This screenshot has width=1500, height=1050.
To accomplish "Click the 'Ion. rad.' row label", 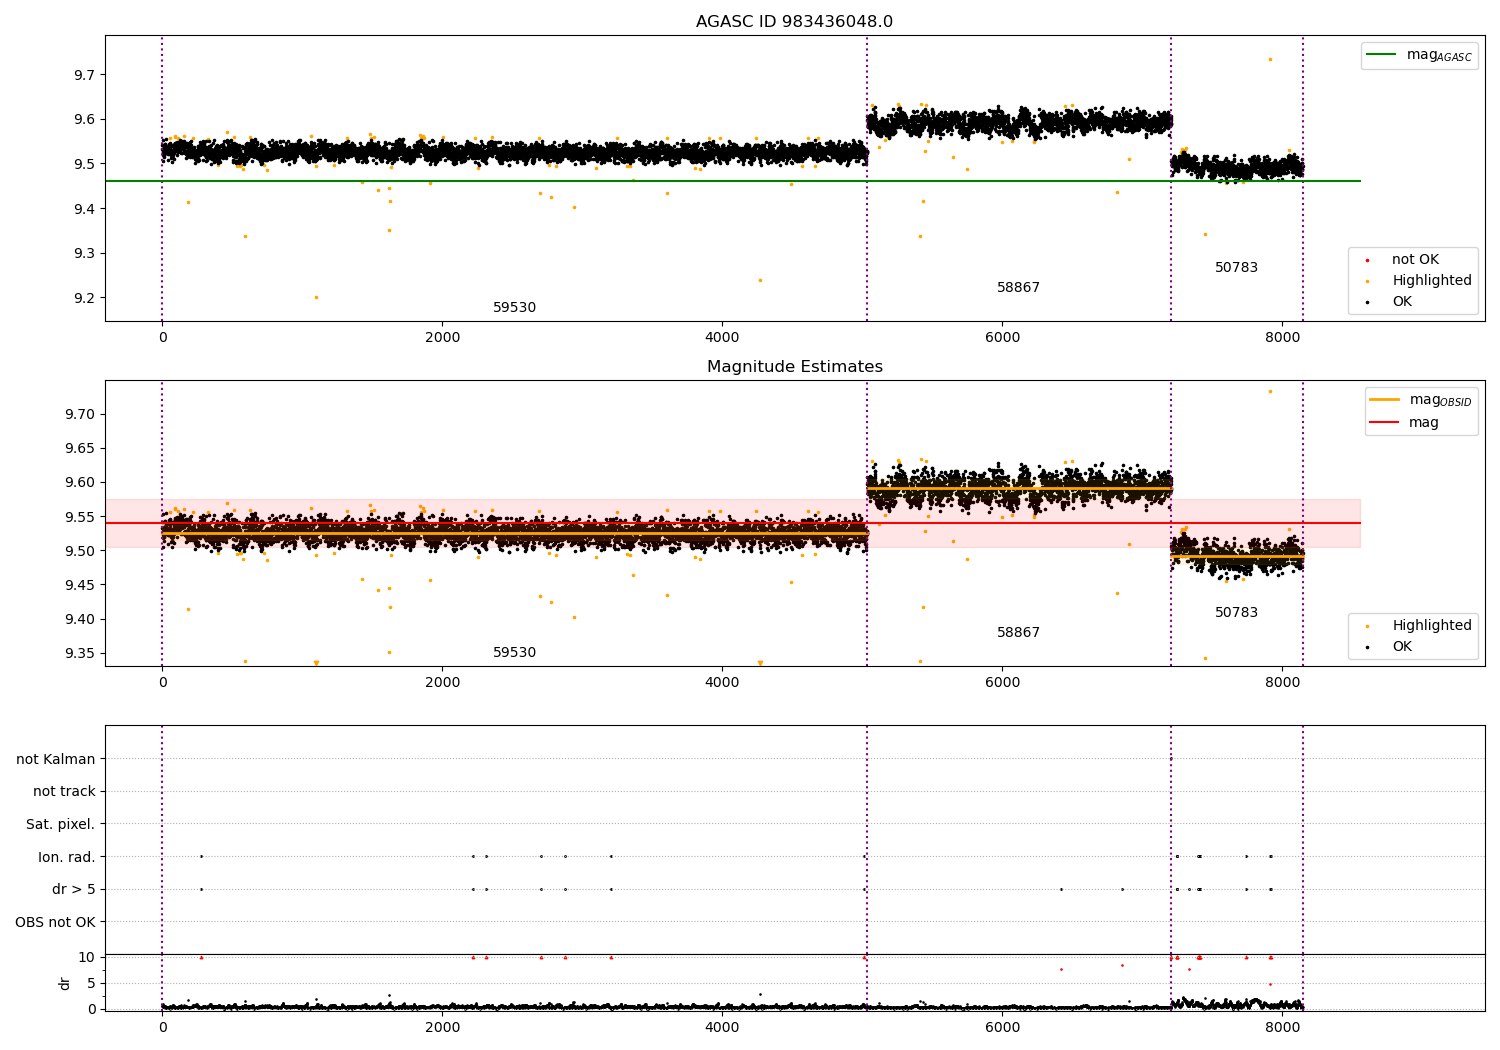I will click(x=67, y=857).
